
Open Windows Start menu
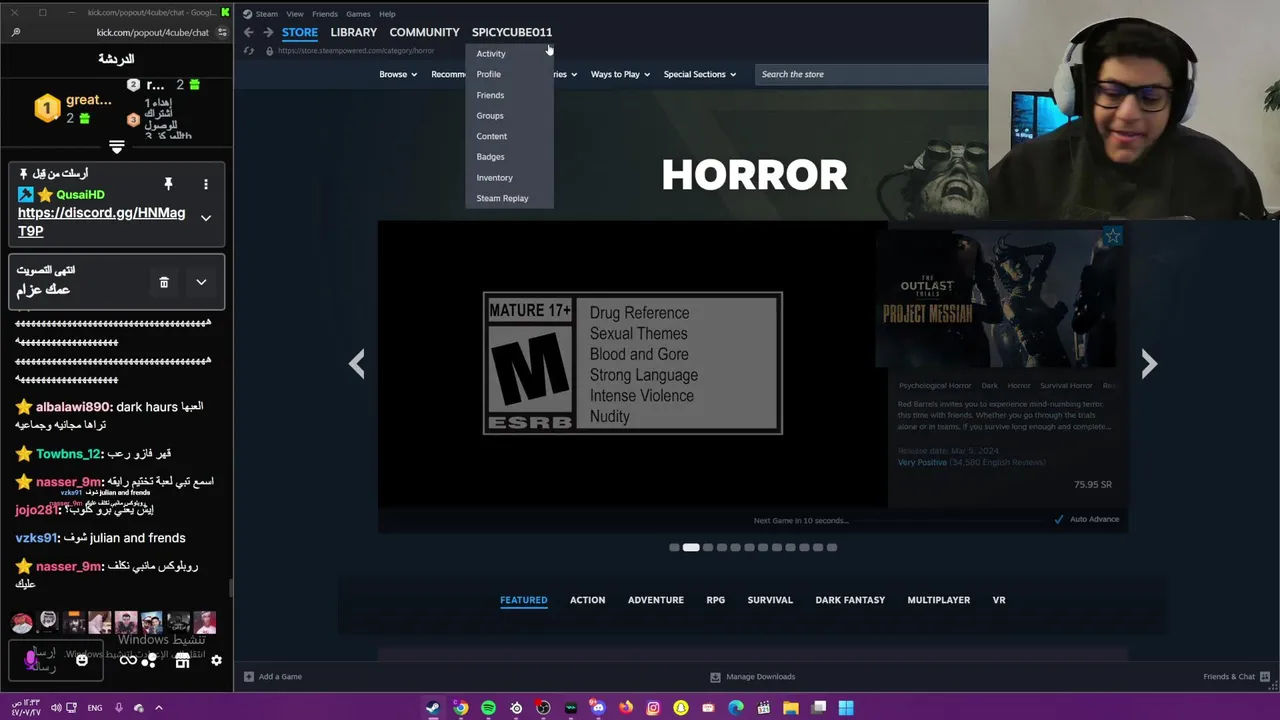tap(846, 707)
